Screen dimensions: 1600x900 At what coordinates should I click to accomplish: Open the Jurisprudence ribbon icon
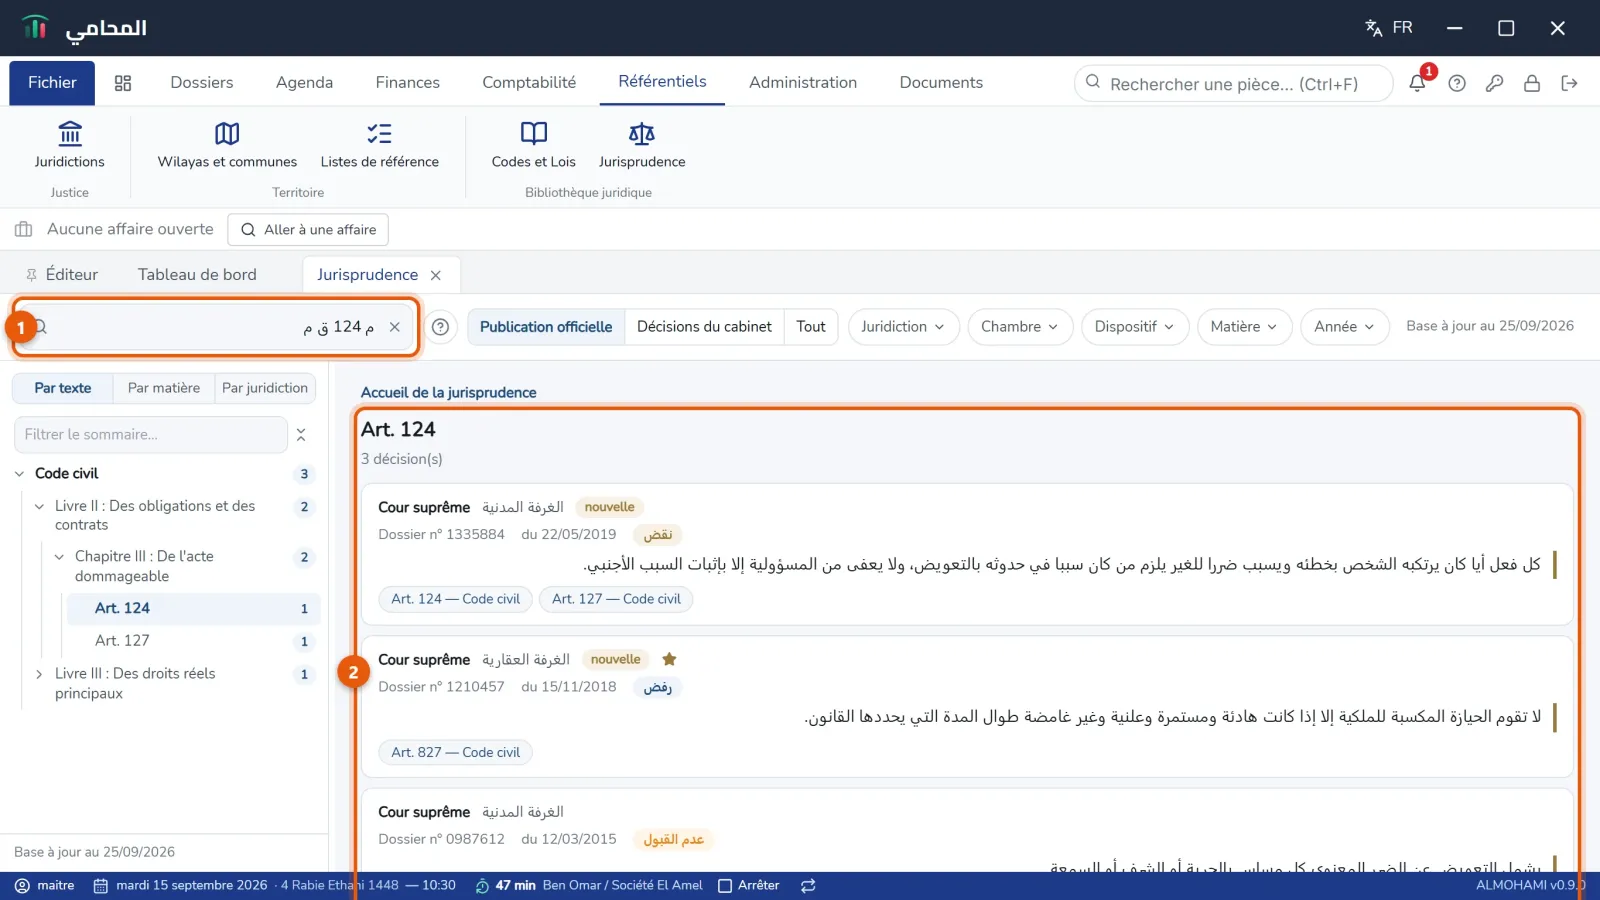click(x=642, y=145)
